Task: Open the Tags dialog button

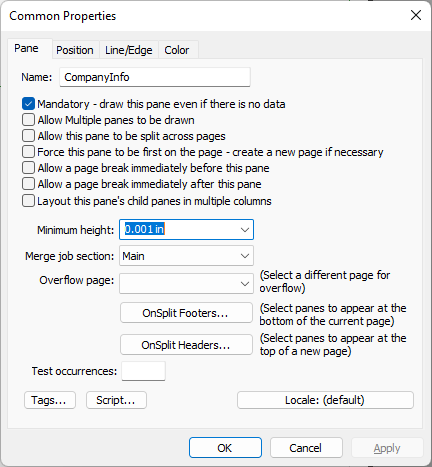Action: [50, 400]
